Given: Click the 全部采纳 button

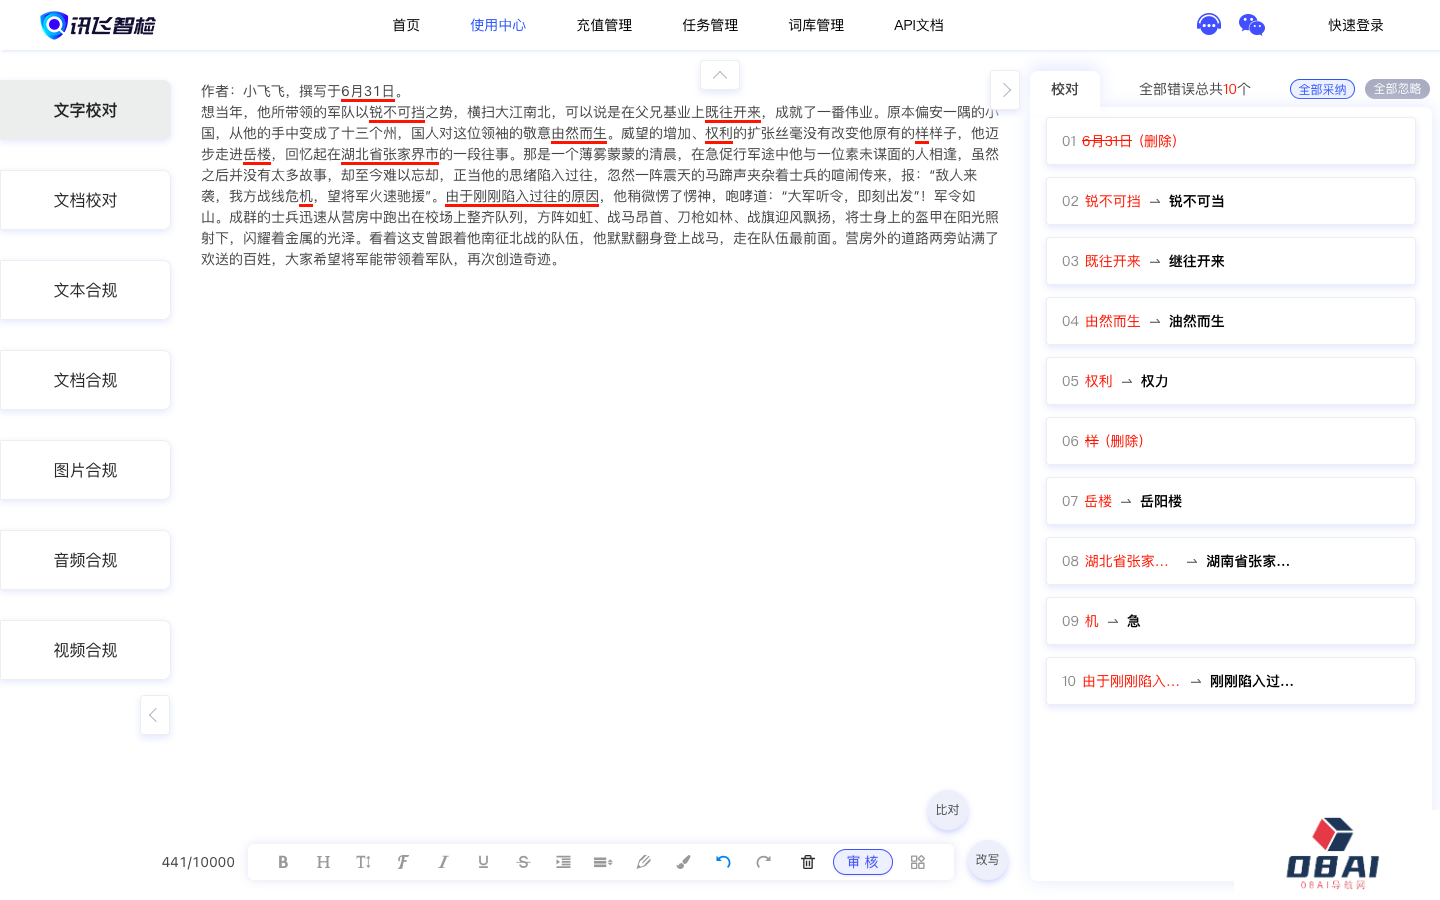Looking at the screenshot, I should (x=1322, y=89).
